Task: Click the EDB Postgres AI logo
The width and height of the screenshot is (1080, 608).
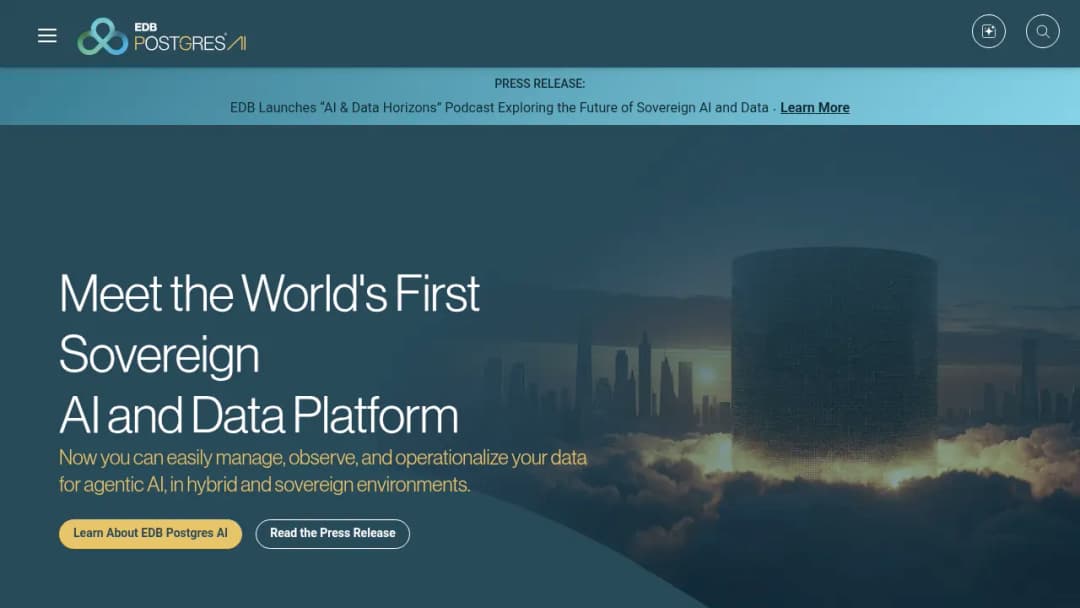Action: (162, 36)
